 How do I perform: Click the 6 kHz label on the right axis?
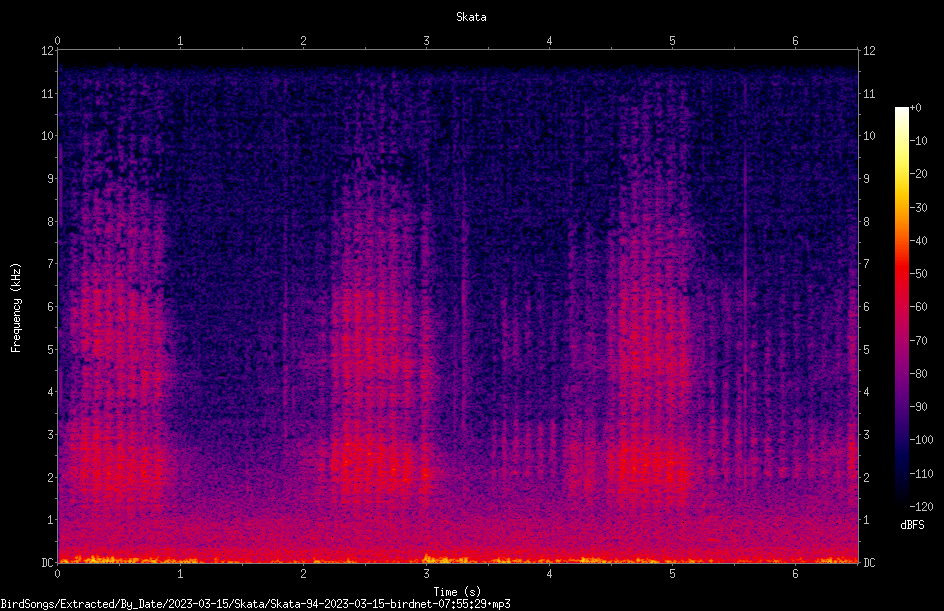pyautogui.click(x=866, y=306)
